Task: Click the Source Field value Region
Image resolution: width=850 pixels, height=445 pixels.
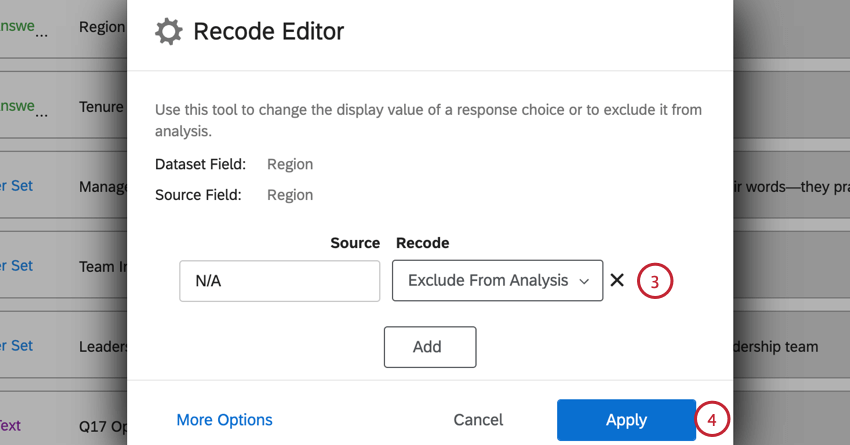Action: coord(290,195)
